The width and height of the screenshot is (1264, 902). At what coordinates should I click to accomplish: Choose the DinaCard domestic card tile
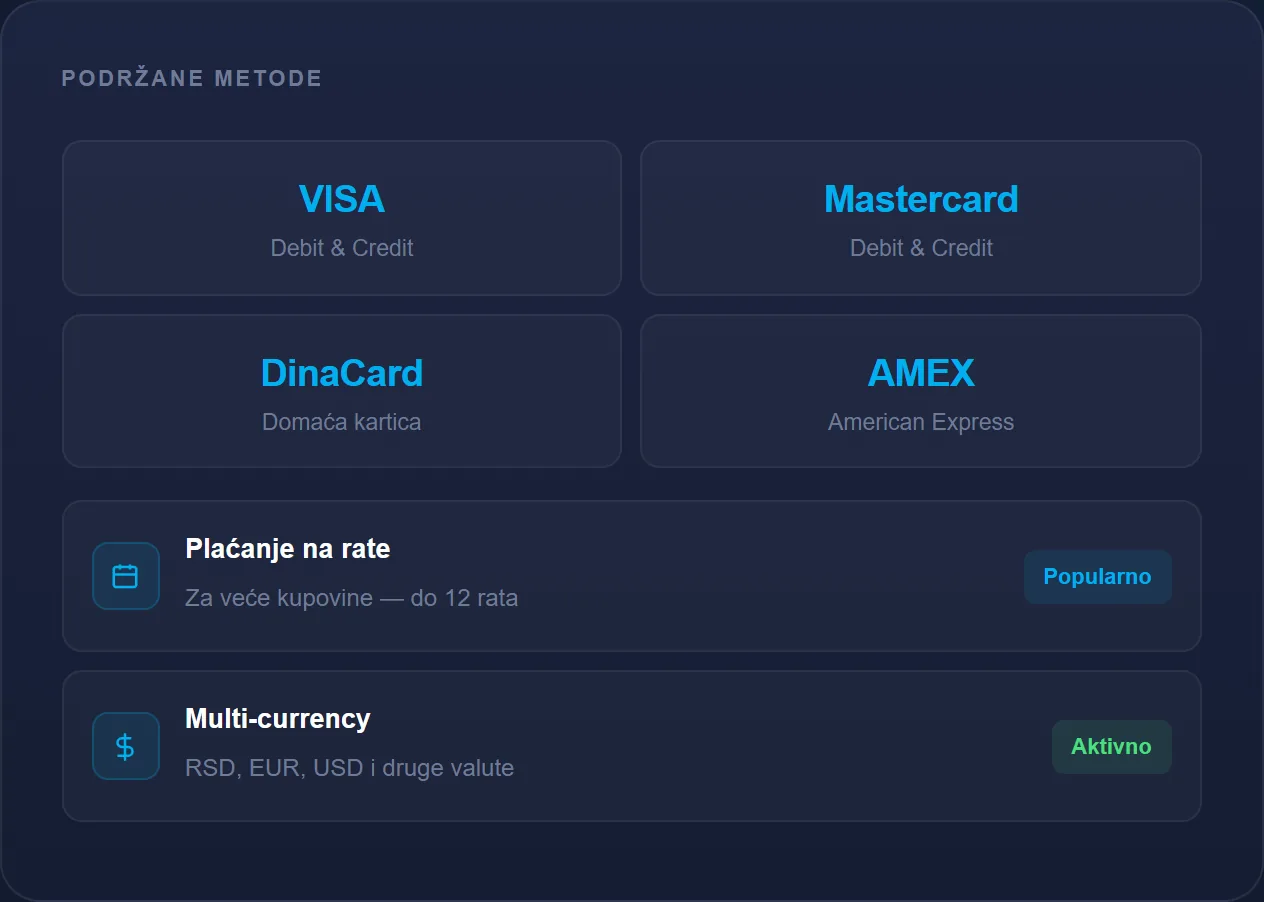click(342, 391)
